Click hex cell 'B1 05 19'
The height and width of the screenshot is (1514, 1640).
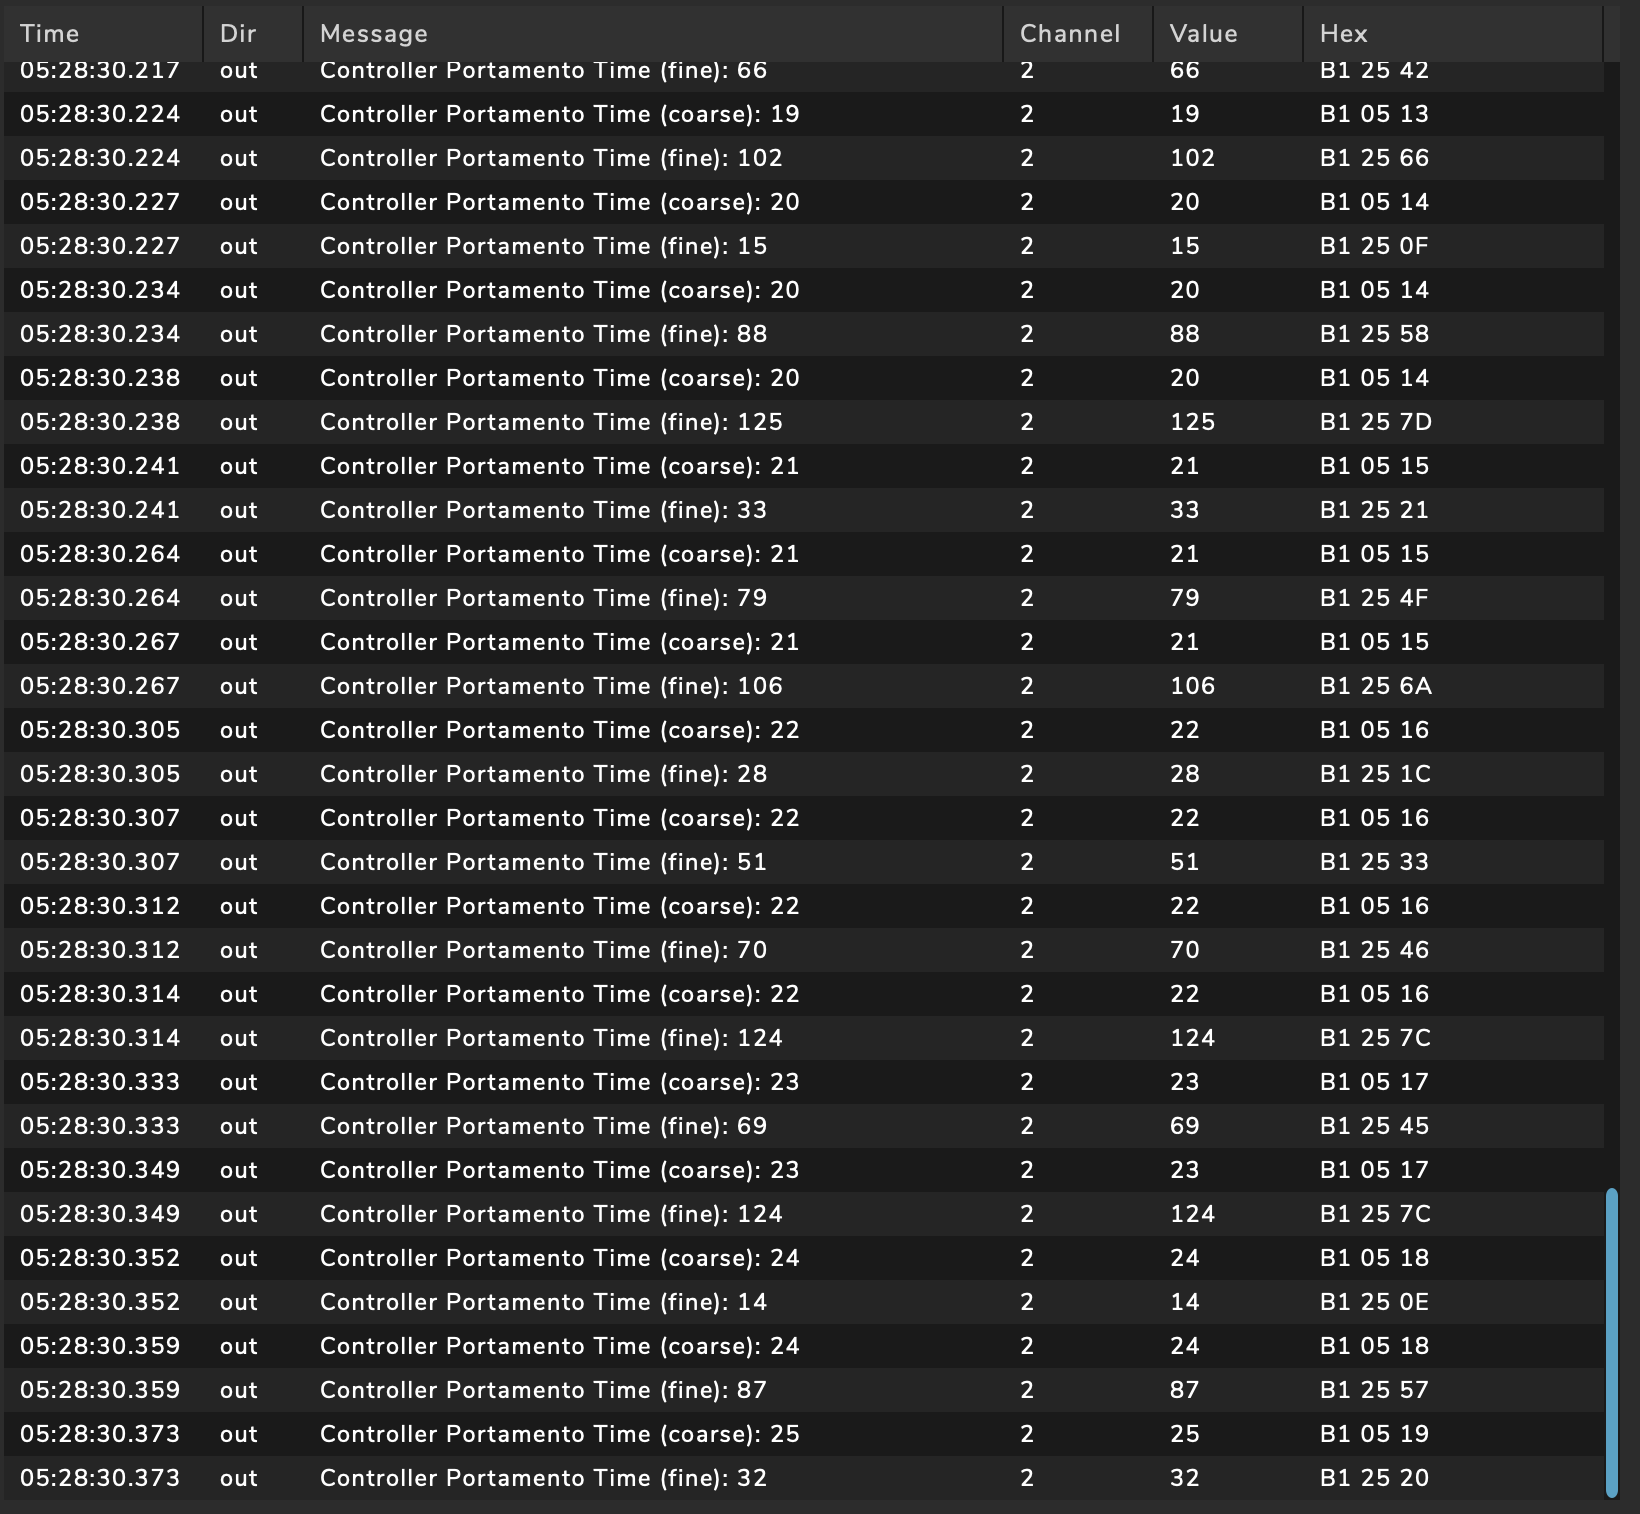pos(1374,1434)
